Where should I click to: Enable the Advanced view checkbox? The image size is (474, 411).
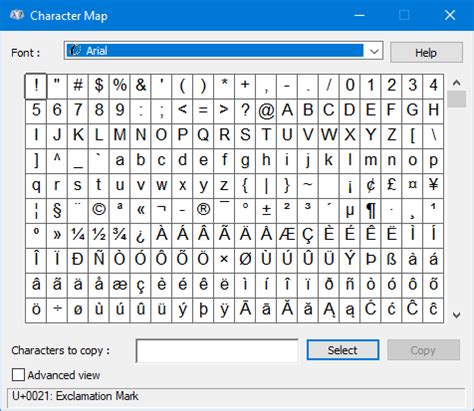18,375
